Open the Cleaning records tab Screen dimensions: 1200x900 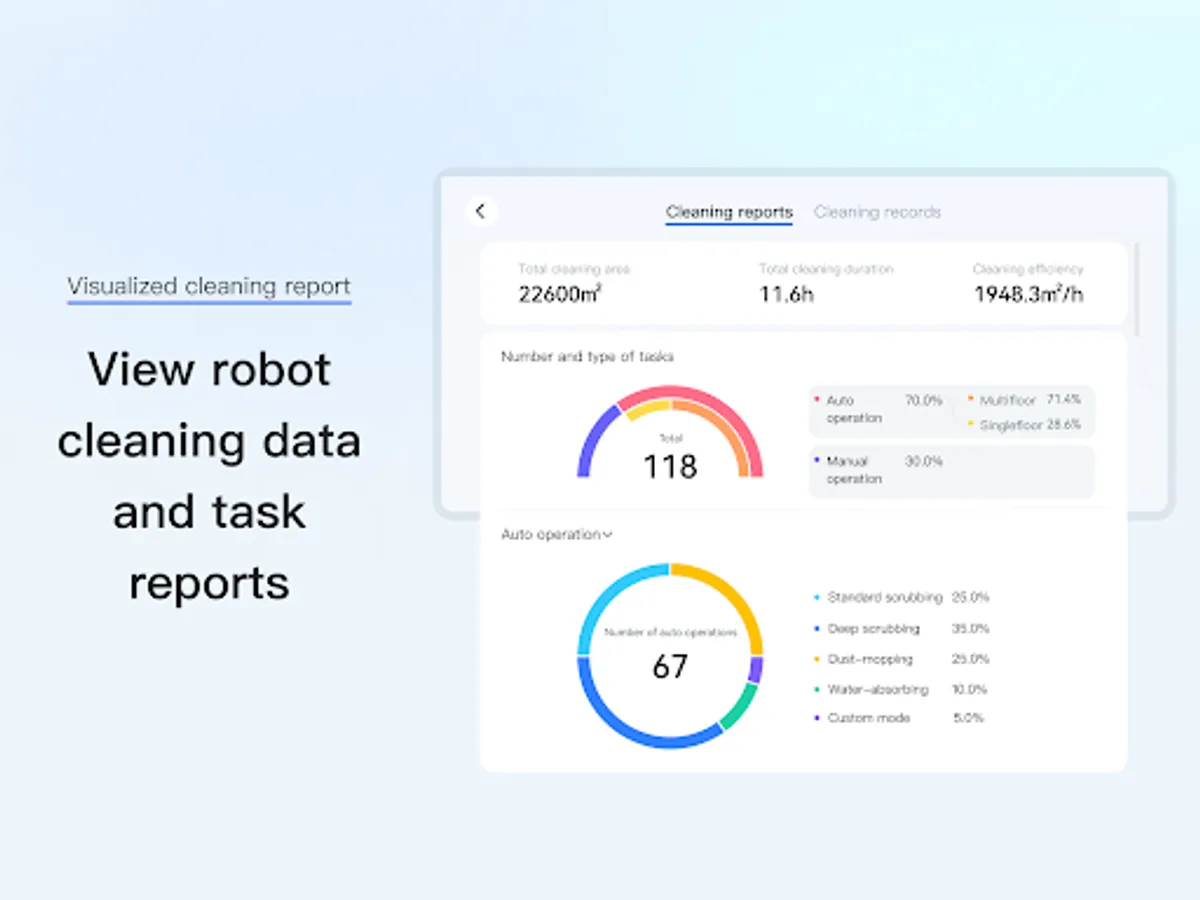(877, 212)
